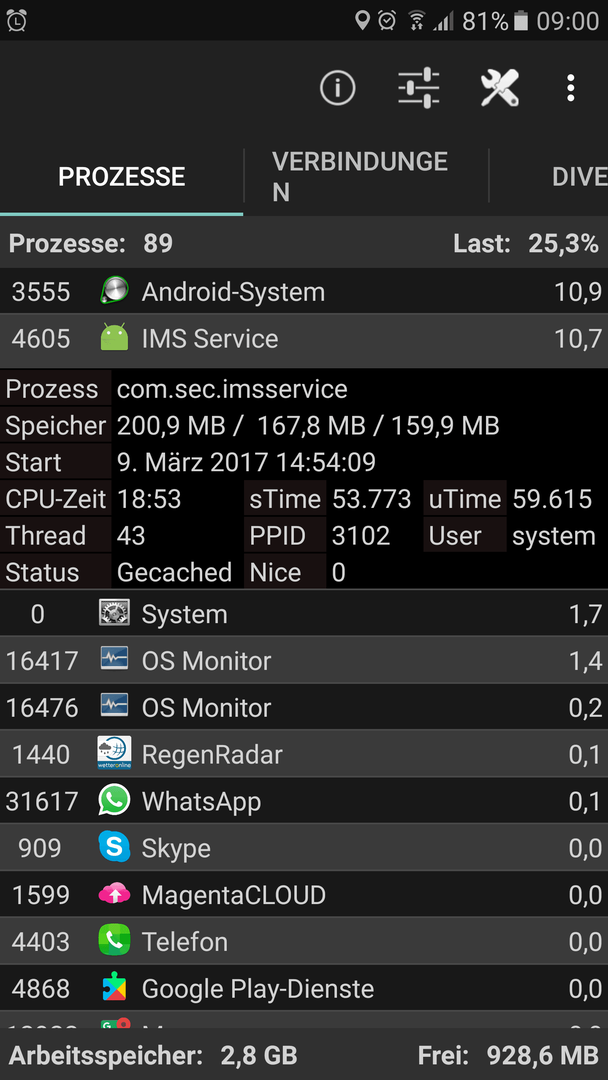
Task: Tap the Google Play-Dienste puzzle icon
Action: coord(114,988)
